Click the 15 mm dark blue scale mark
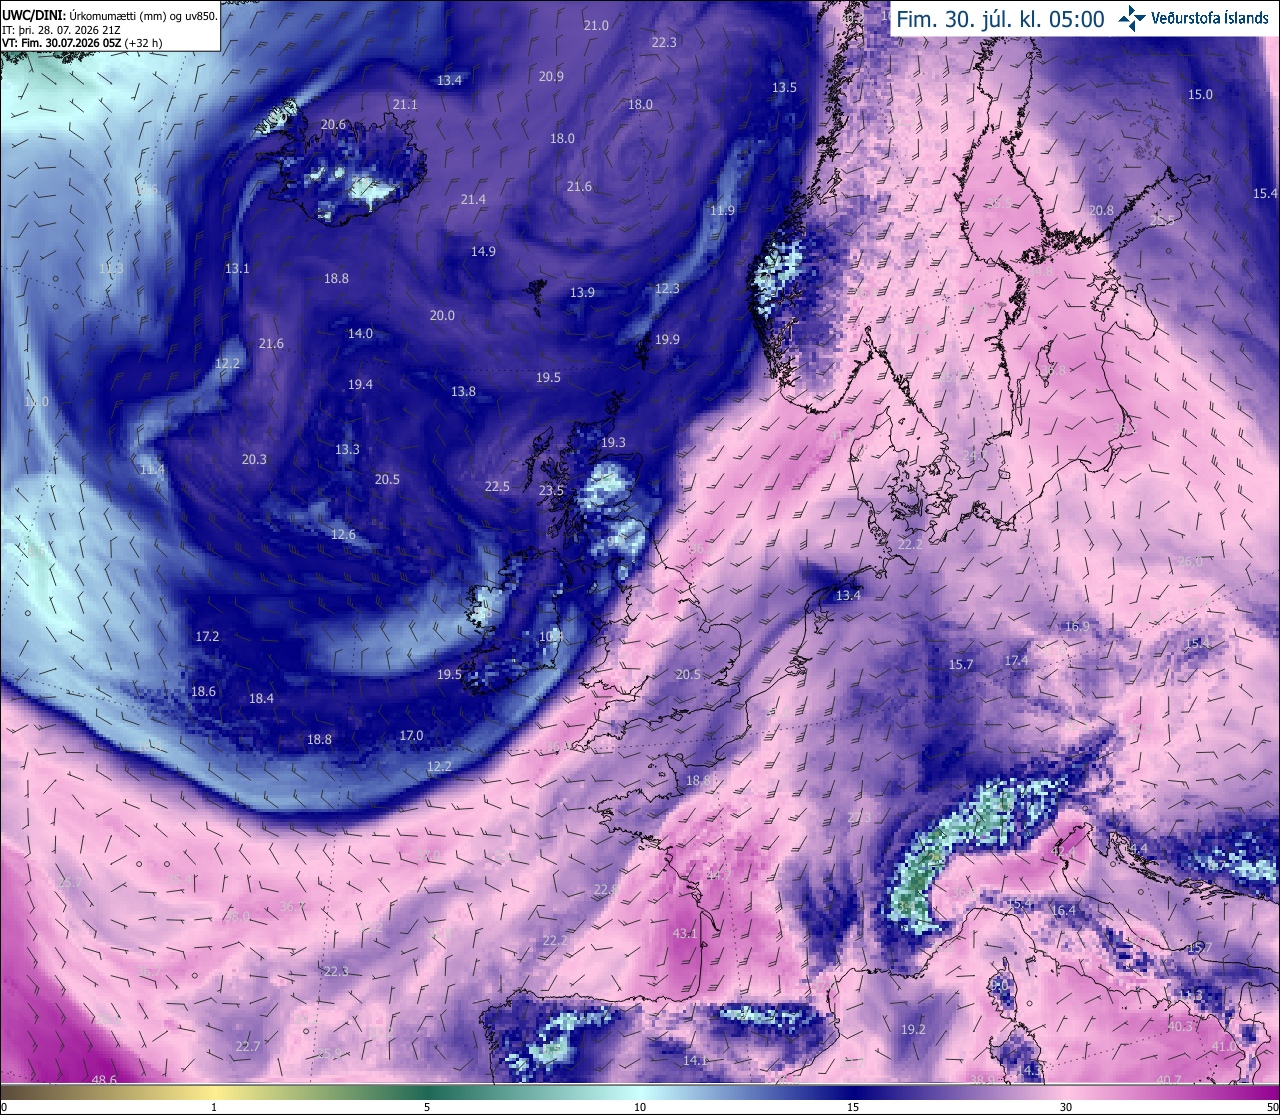The height and width of the screenshot is (1115, 1280). 853,1107
